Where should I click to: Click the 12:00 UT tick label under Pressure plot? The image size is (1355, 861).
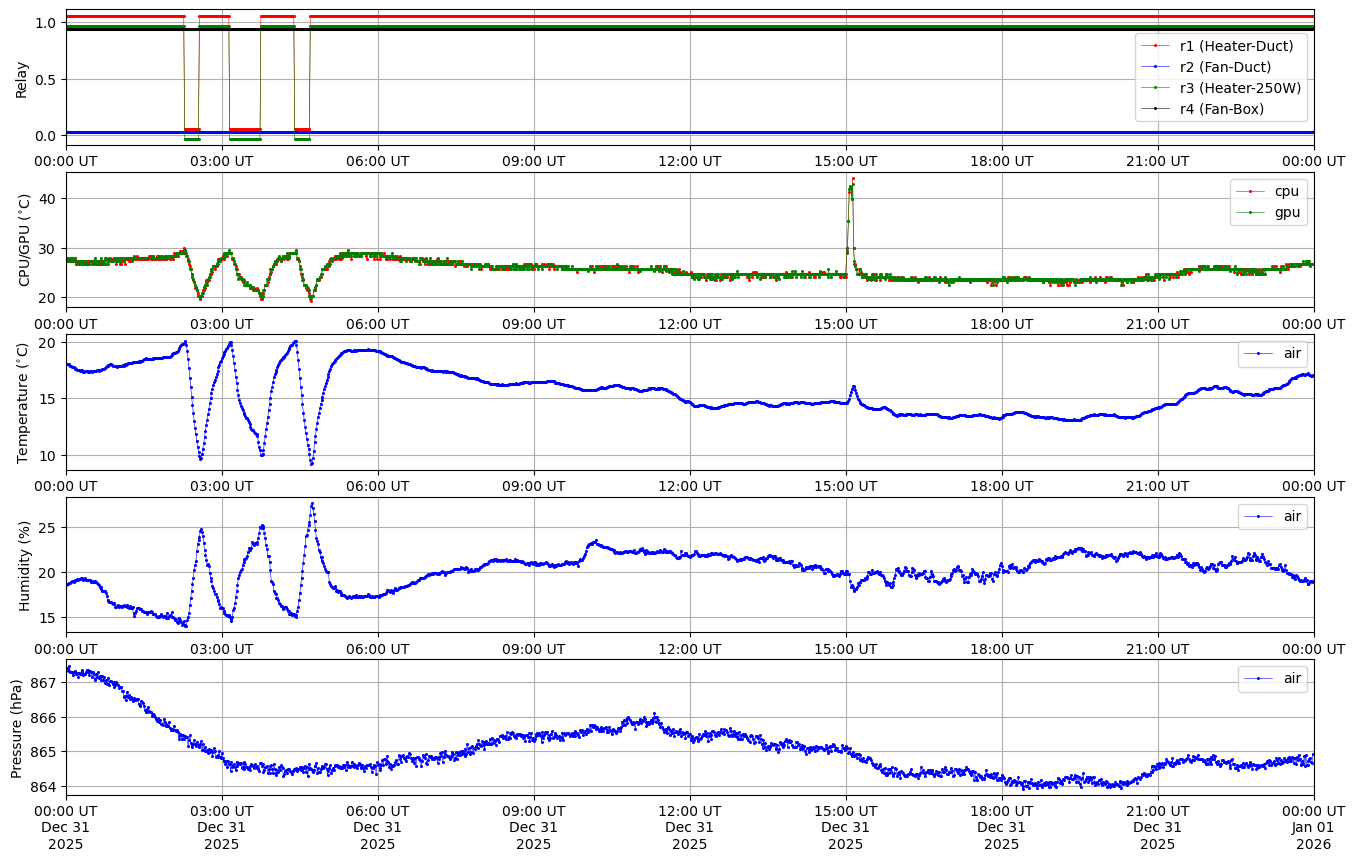(689, 810)
